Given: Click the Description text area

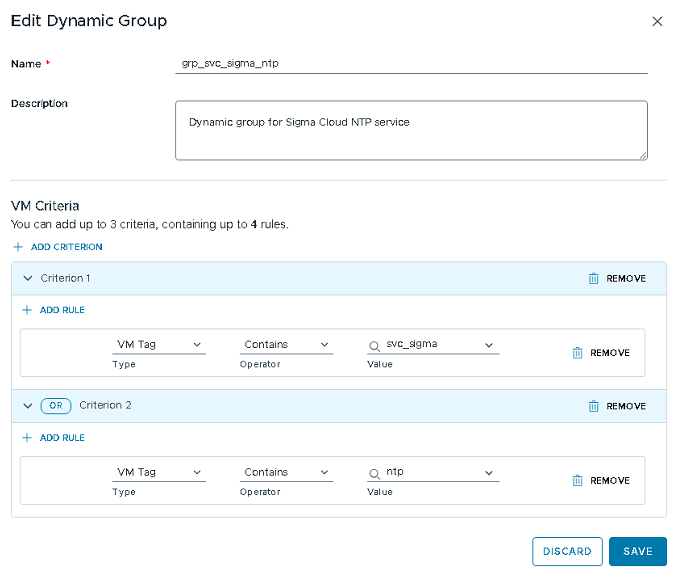Looking at the screenshot, I should click(410, 130).
